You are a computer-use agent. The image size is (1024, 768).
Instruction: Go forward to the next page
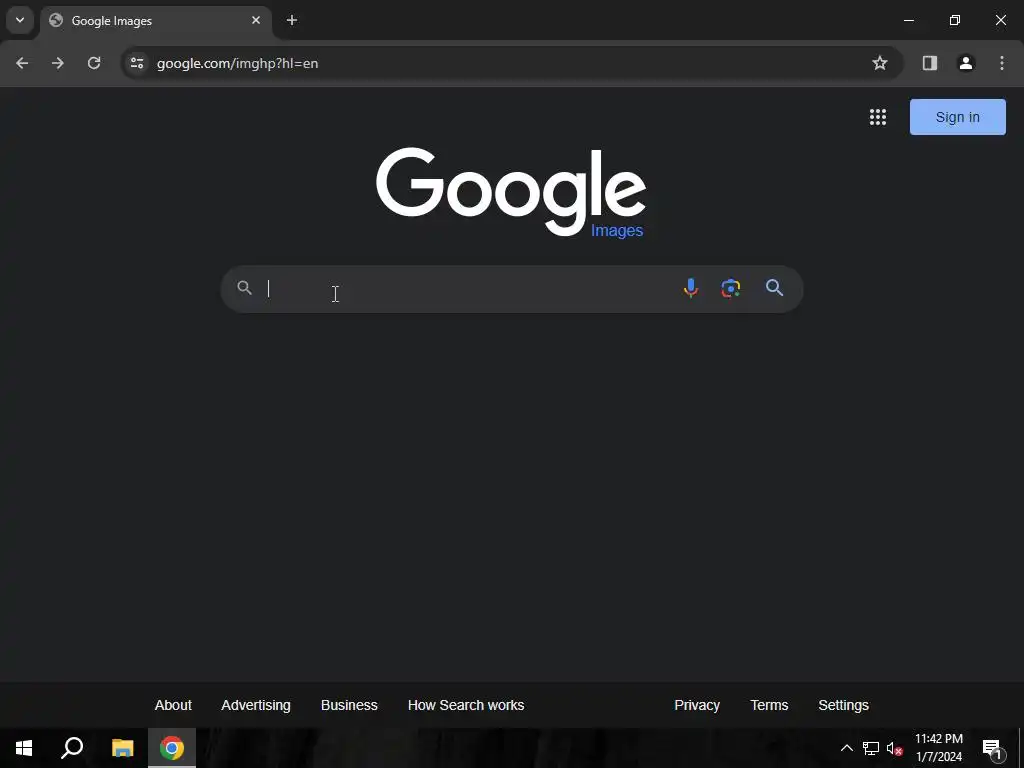pos(58,63)
